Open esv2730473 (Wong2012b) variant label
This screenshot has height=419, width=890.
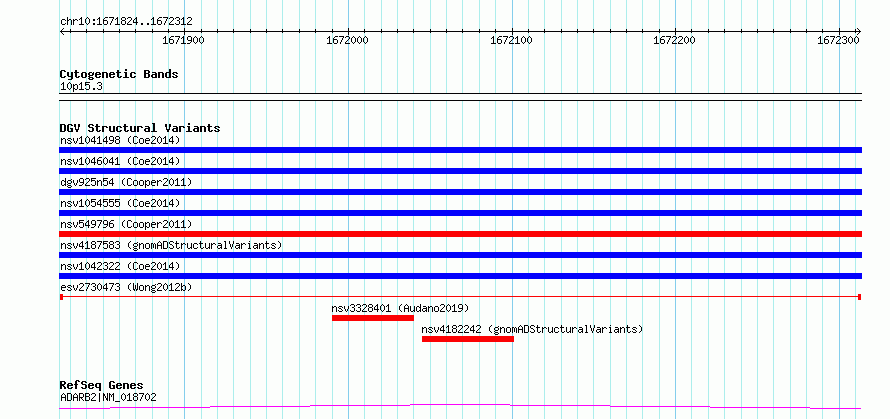tap(126, 288)
